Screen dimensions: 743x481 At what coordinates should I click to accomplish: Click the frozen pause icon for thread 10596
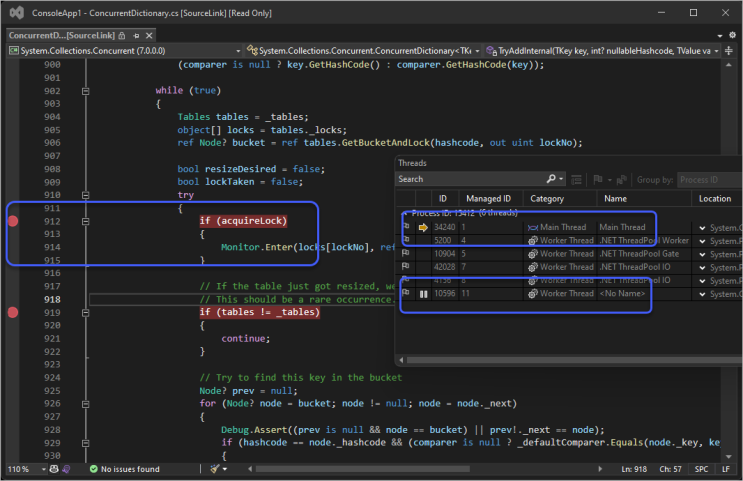point(423,295)
